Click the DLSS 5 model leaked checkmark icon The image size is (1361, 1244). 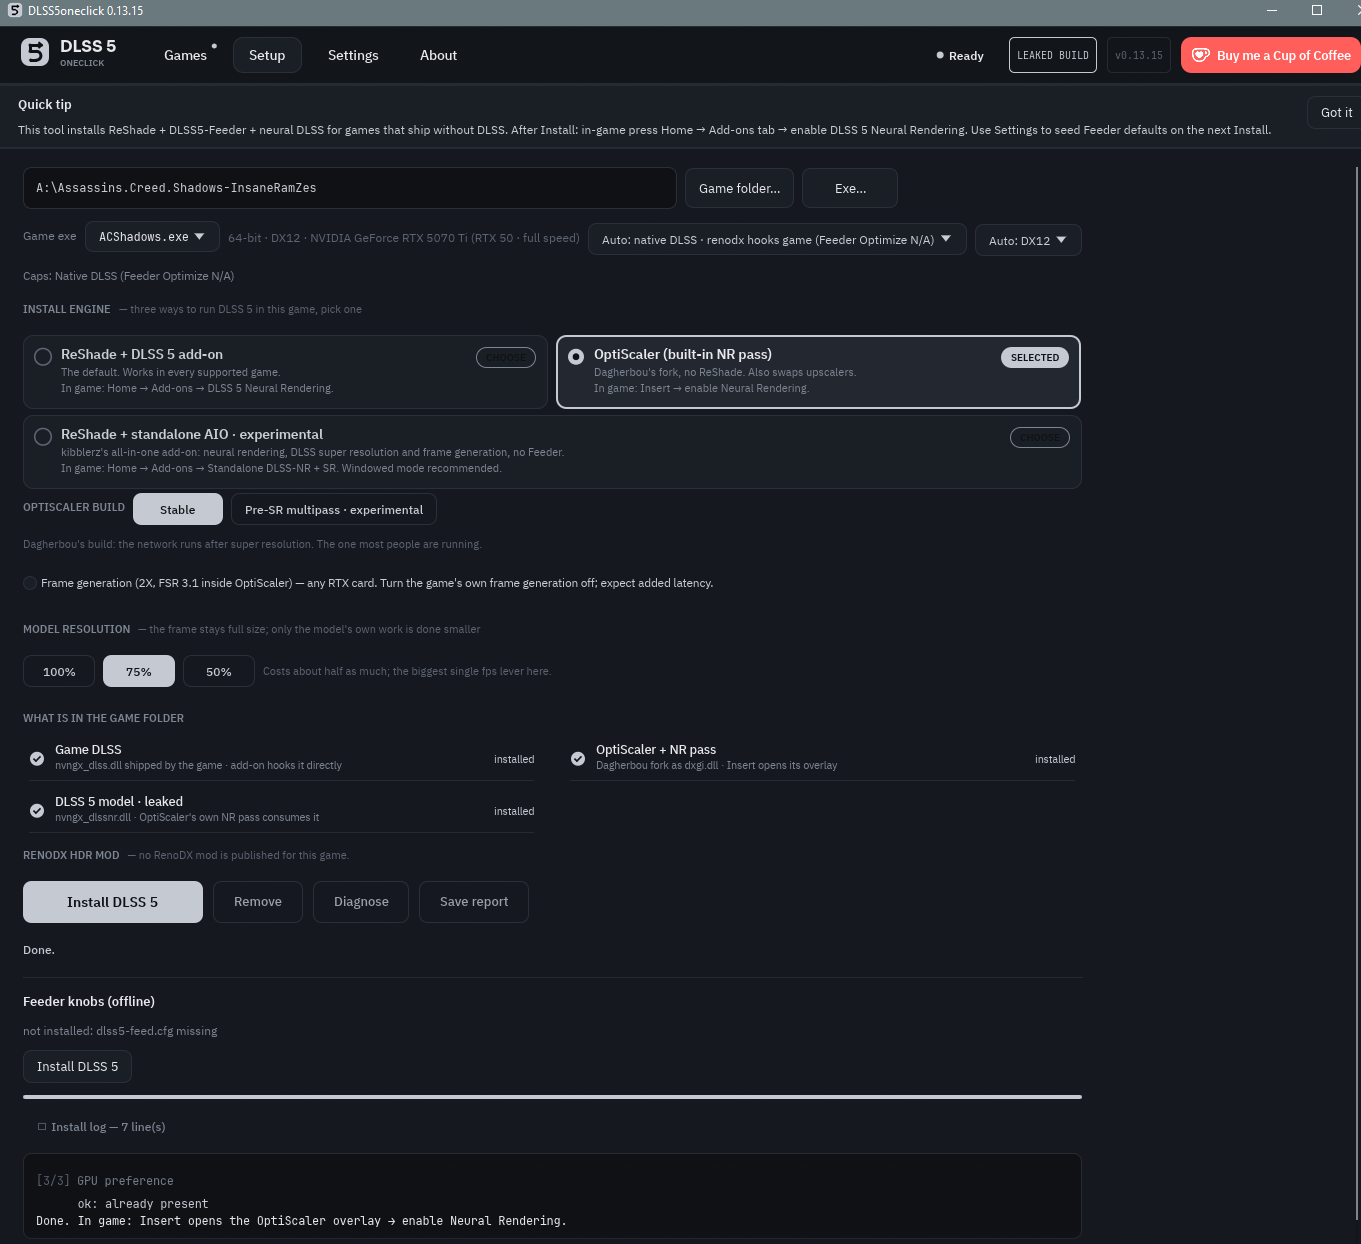(37, 811)
